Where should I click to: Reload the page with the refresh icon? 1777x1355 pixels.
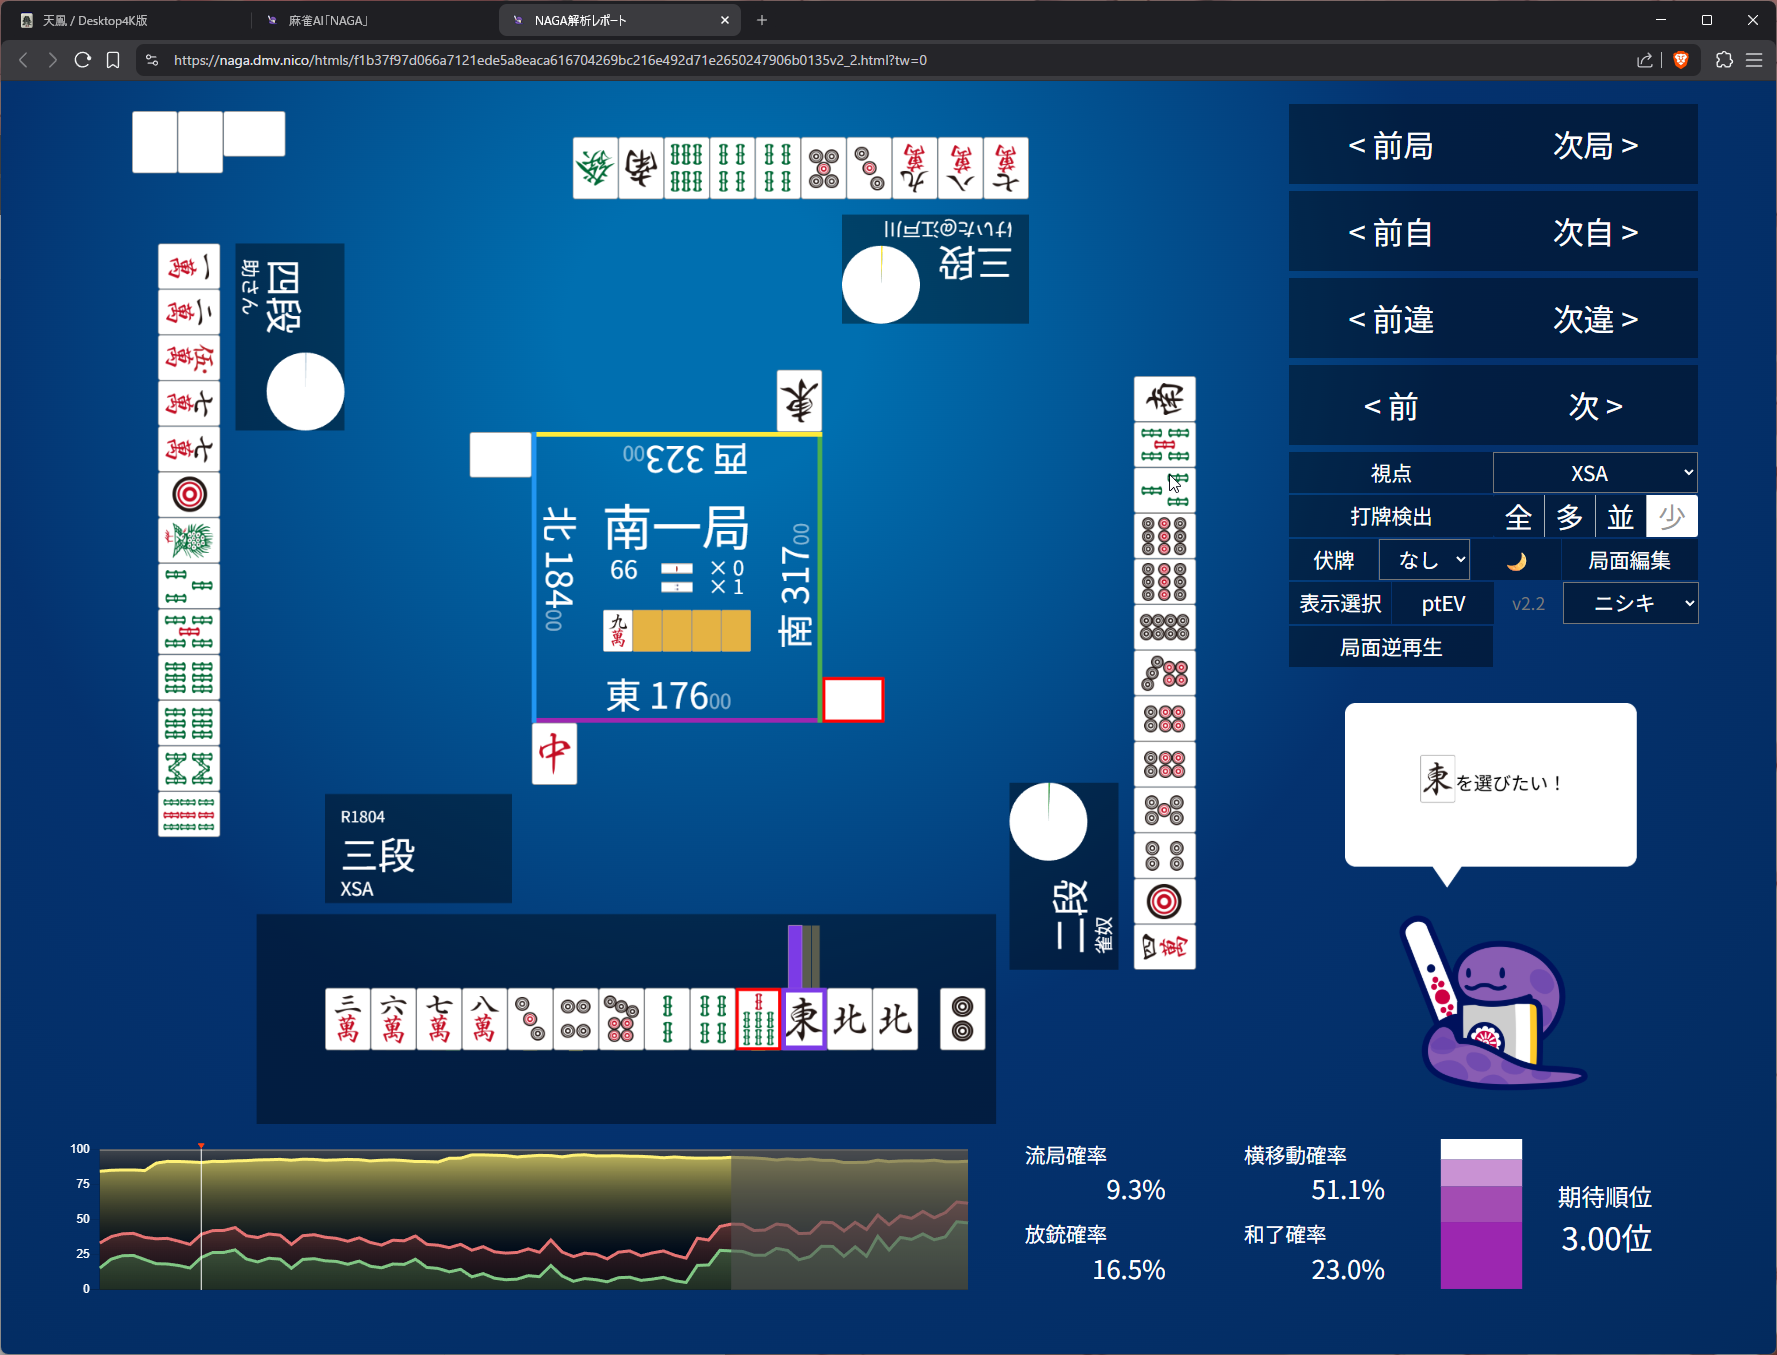click(83, 60)
